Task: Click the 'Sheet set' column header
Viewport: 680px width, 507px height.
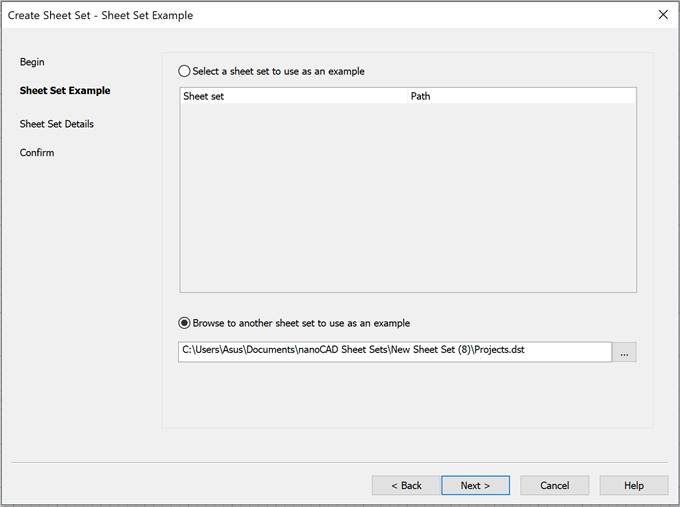Action: 294,96
